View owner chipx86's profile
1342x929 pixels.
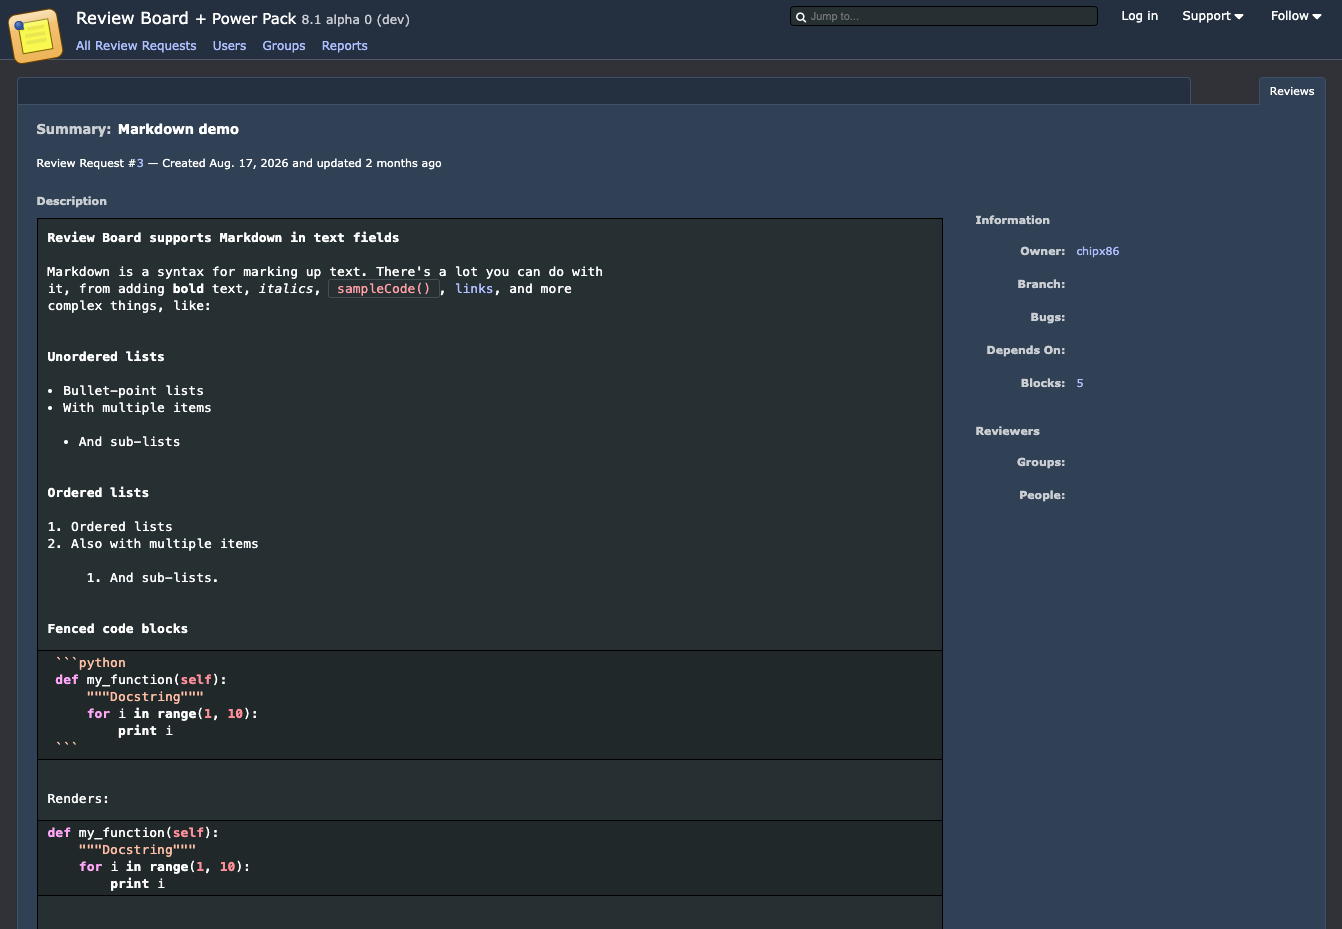click(x=1098, y=251)
